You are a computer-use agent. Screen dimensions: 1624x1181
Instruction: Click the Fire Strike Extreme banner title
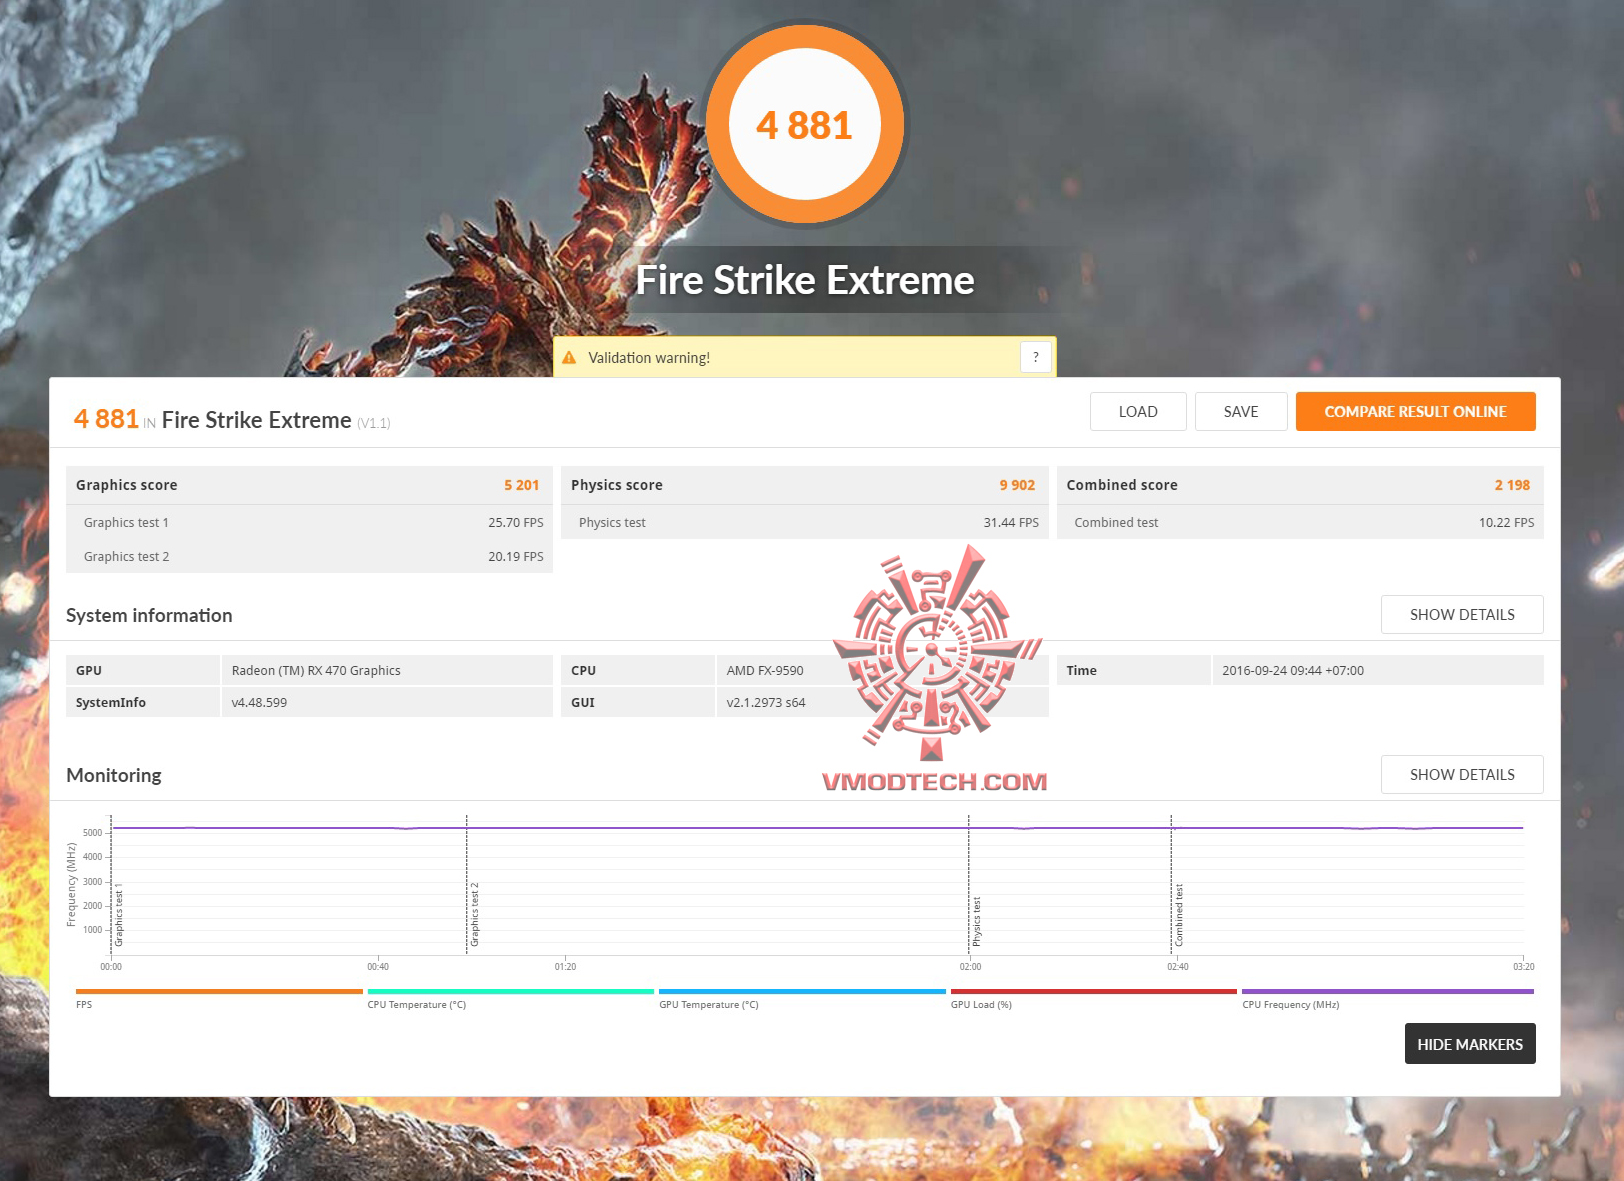coord(805,281)
